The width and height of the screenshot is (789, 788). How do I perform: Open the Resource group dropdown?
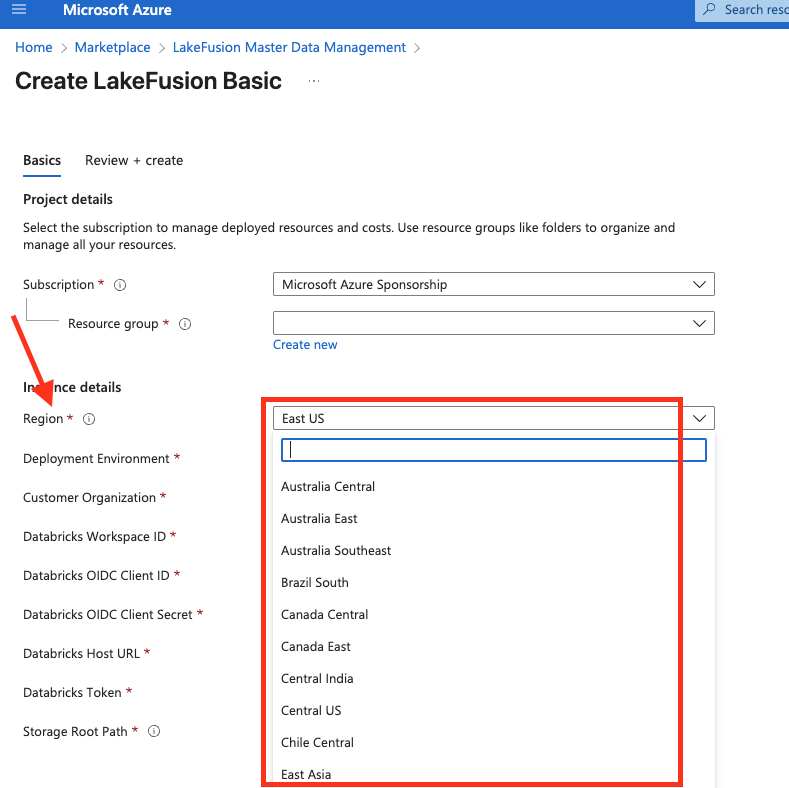(494, 323)
